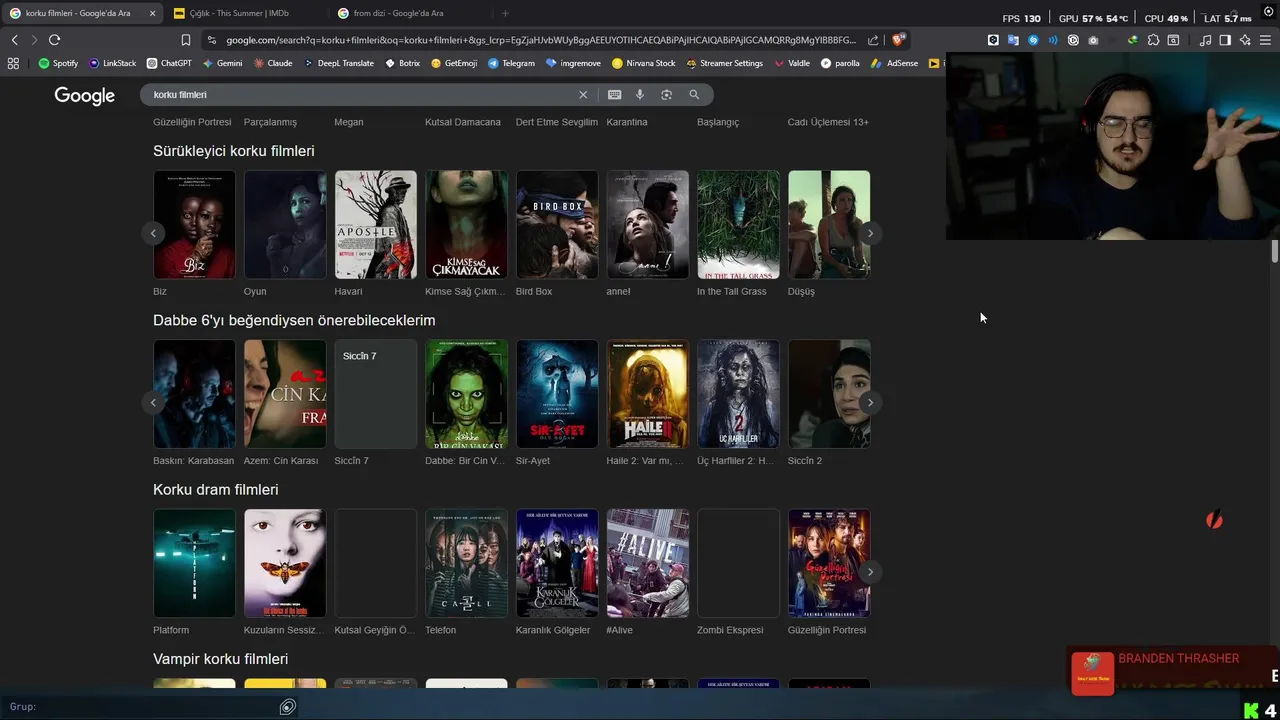Open the Kuzuların Sessizliği moth poster
This screenshot has width=1280, height=720.
(285, 563)
